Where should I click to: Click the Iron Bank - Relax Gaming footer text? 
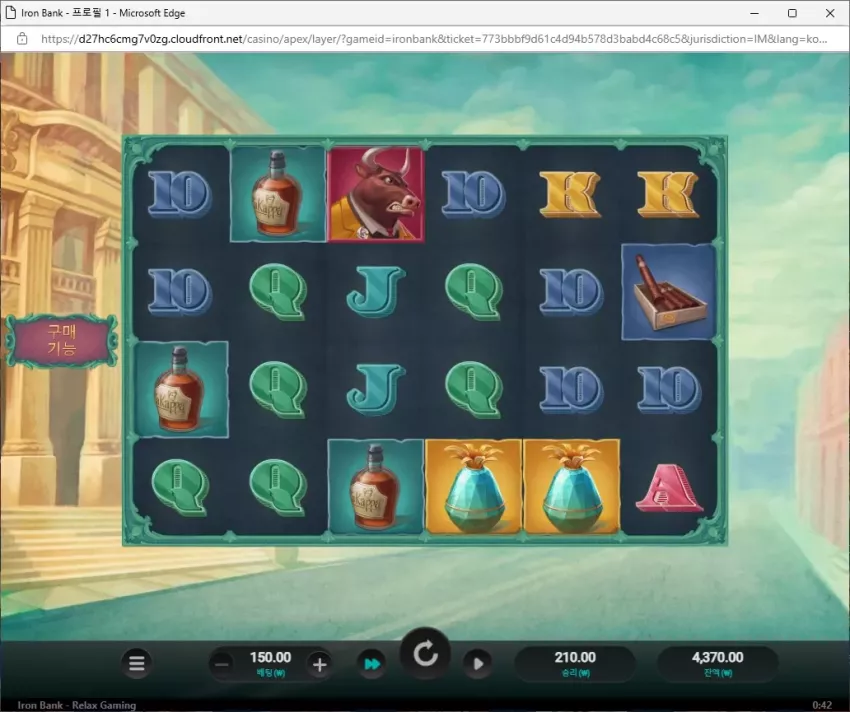76,705
